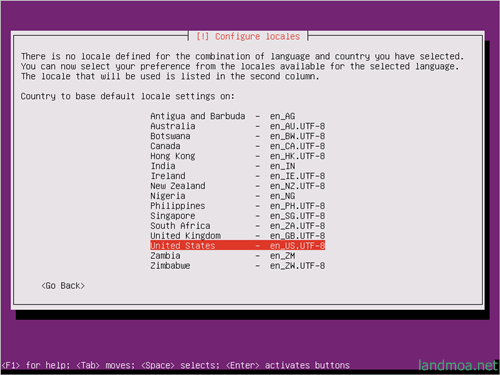Open the landmoa.net watermark link
Screen dimensions: 500x375
(x=458, y=365)
